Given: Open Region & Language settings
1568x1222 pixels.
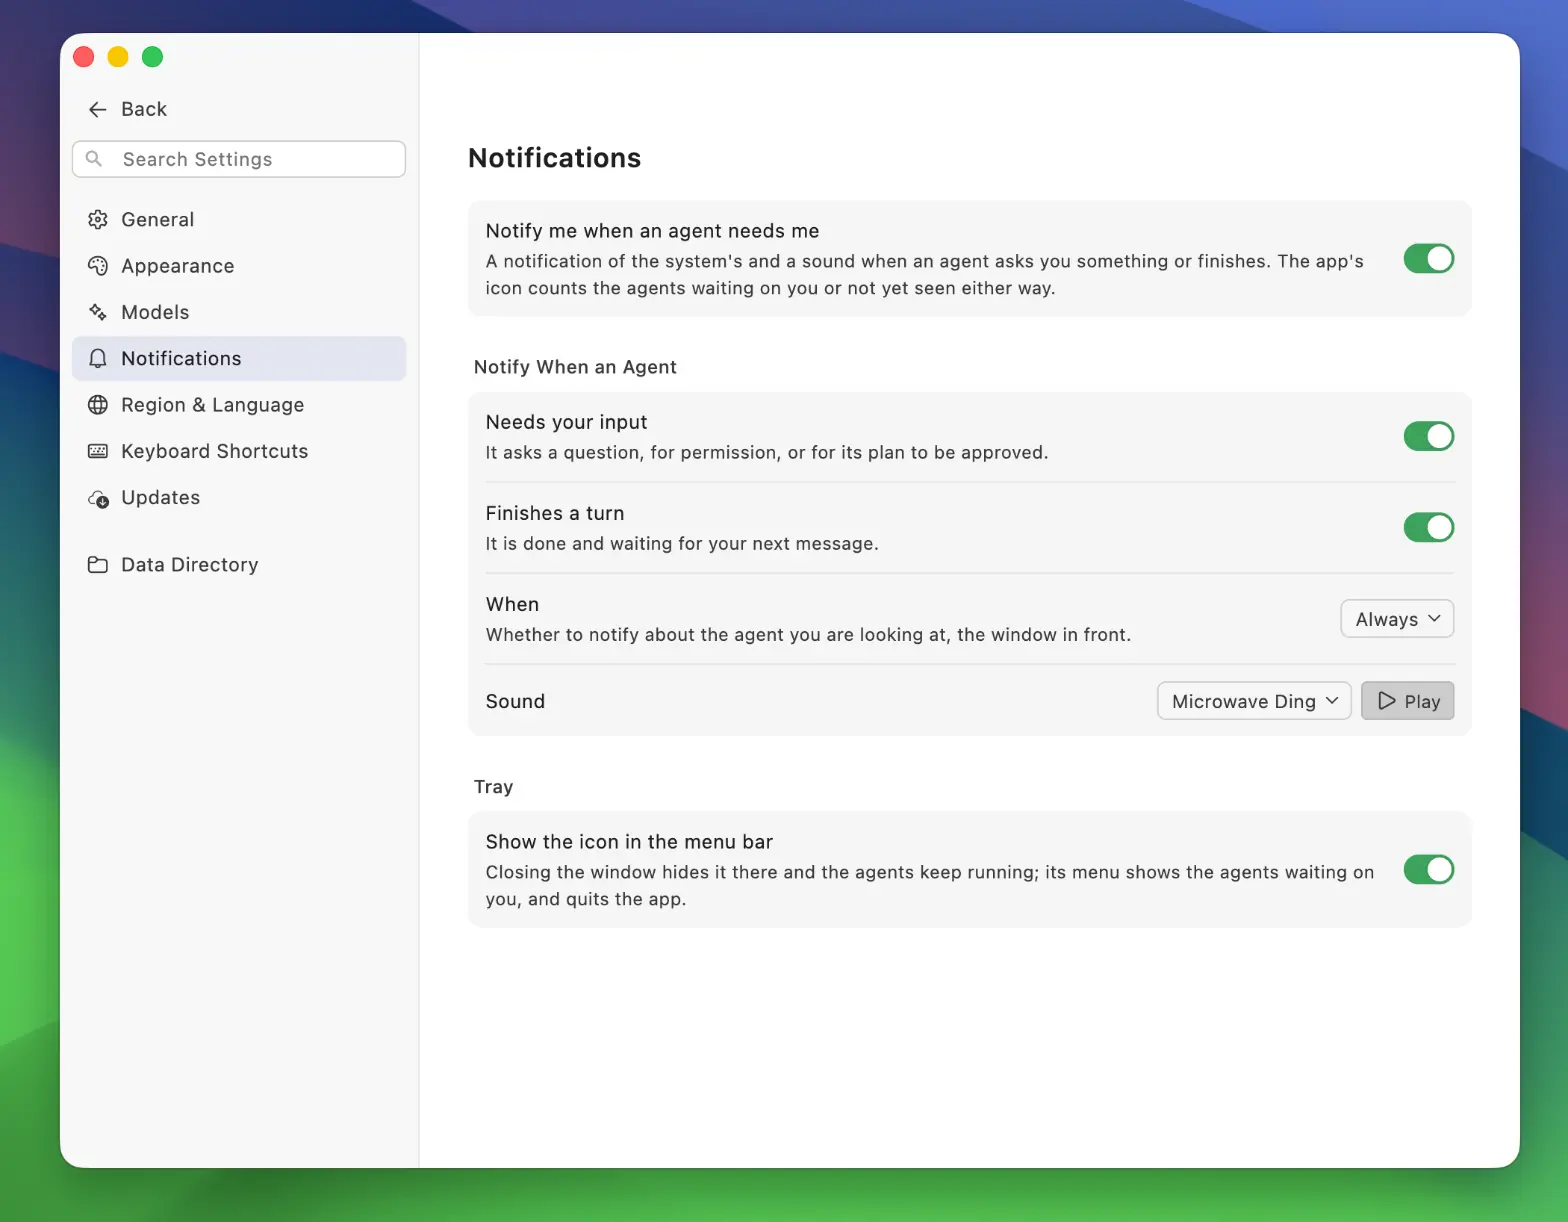Looking at the screenshot, I should tap(239, 405).
